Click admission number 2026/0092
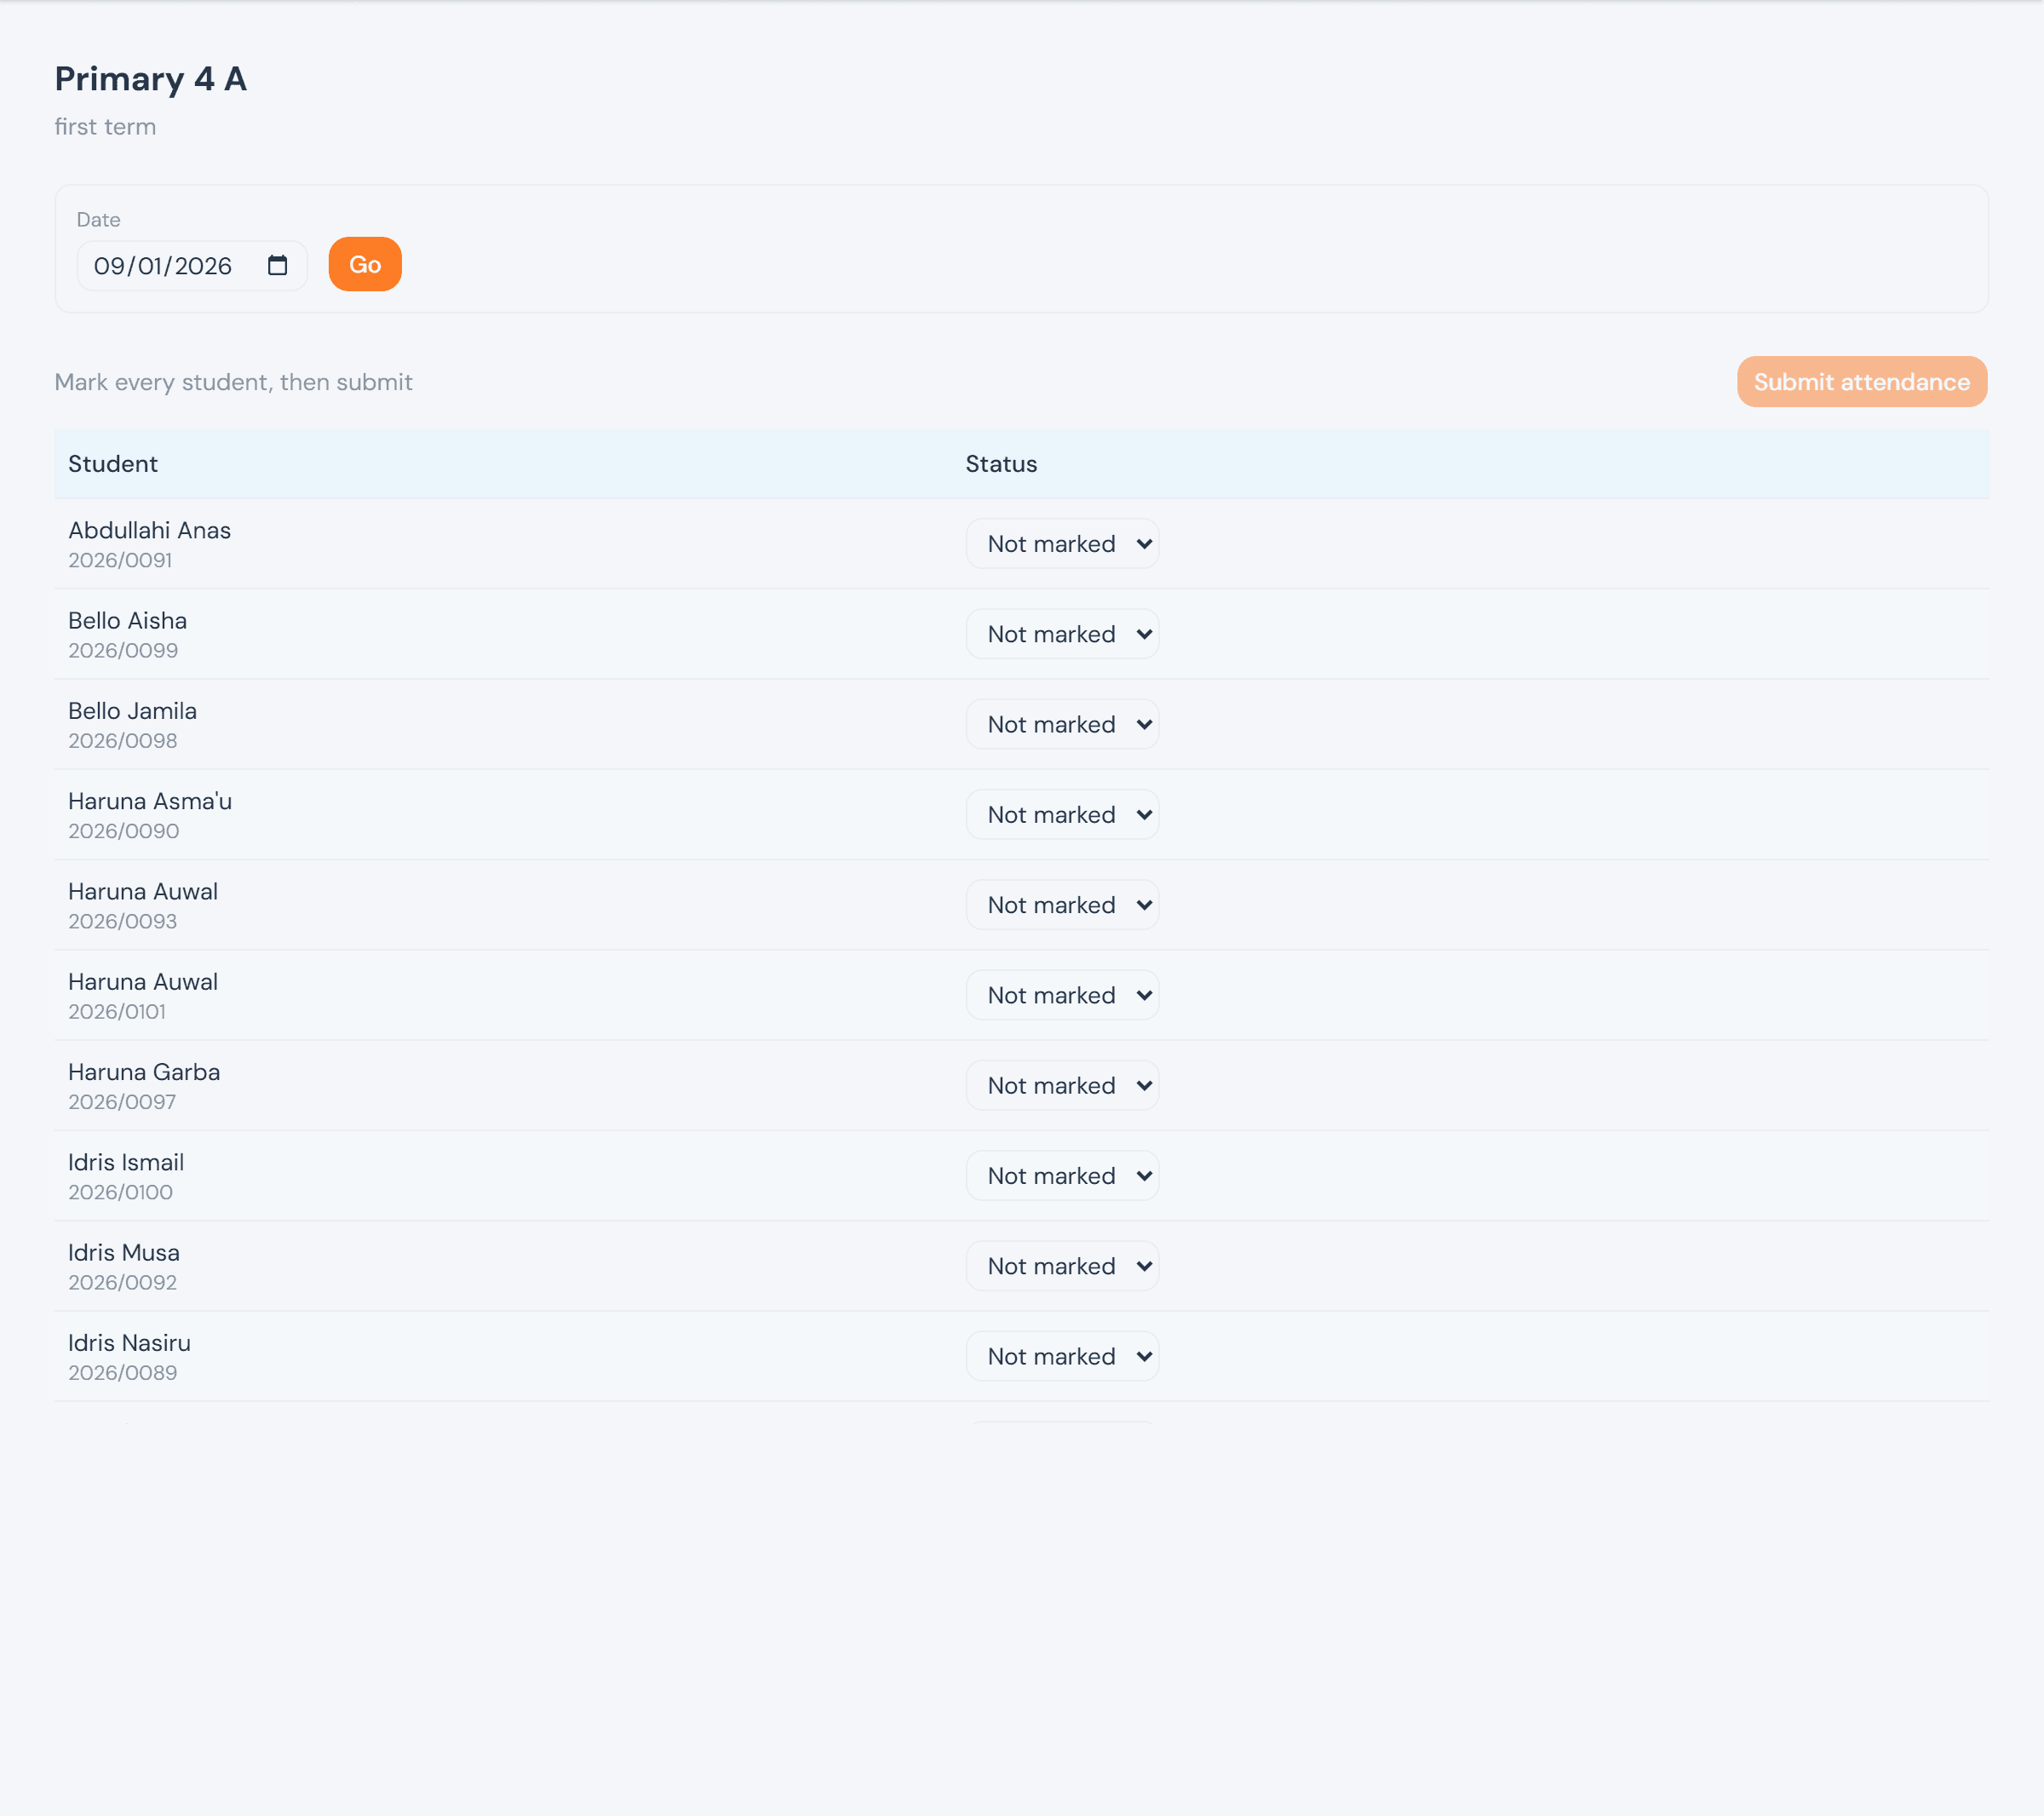Viewport: 2044px width, 1816px height. click(123, 1282)
